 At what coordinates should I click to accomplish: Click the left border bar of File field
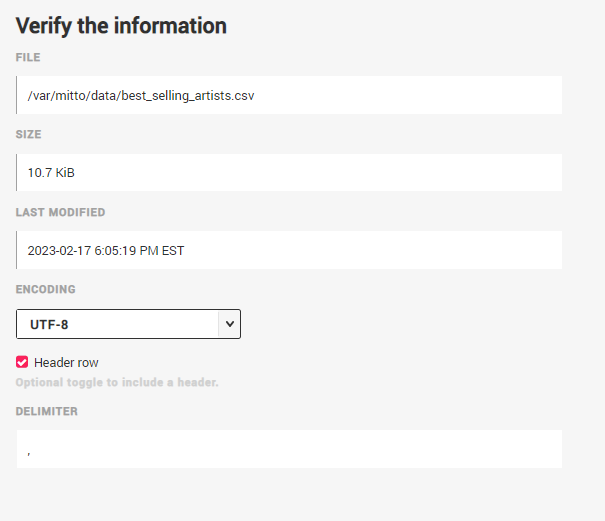click(x=17, y=95)
